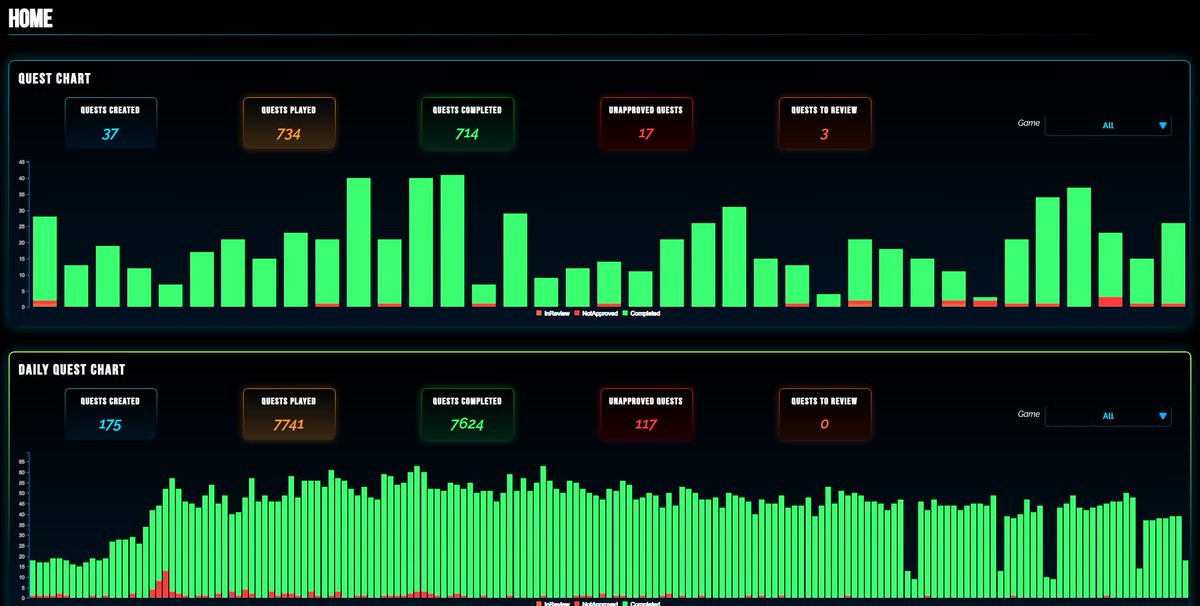Click the tallest bar in Quest Chart
1200x606 pixels.
pos(452,241)
